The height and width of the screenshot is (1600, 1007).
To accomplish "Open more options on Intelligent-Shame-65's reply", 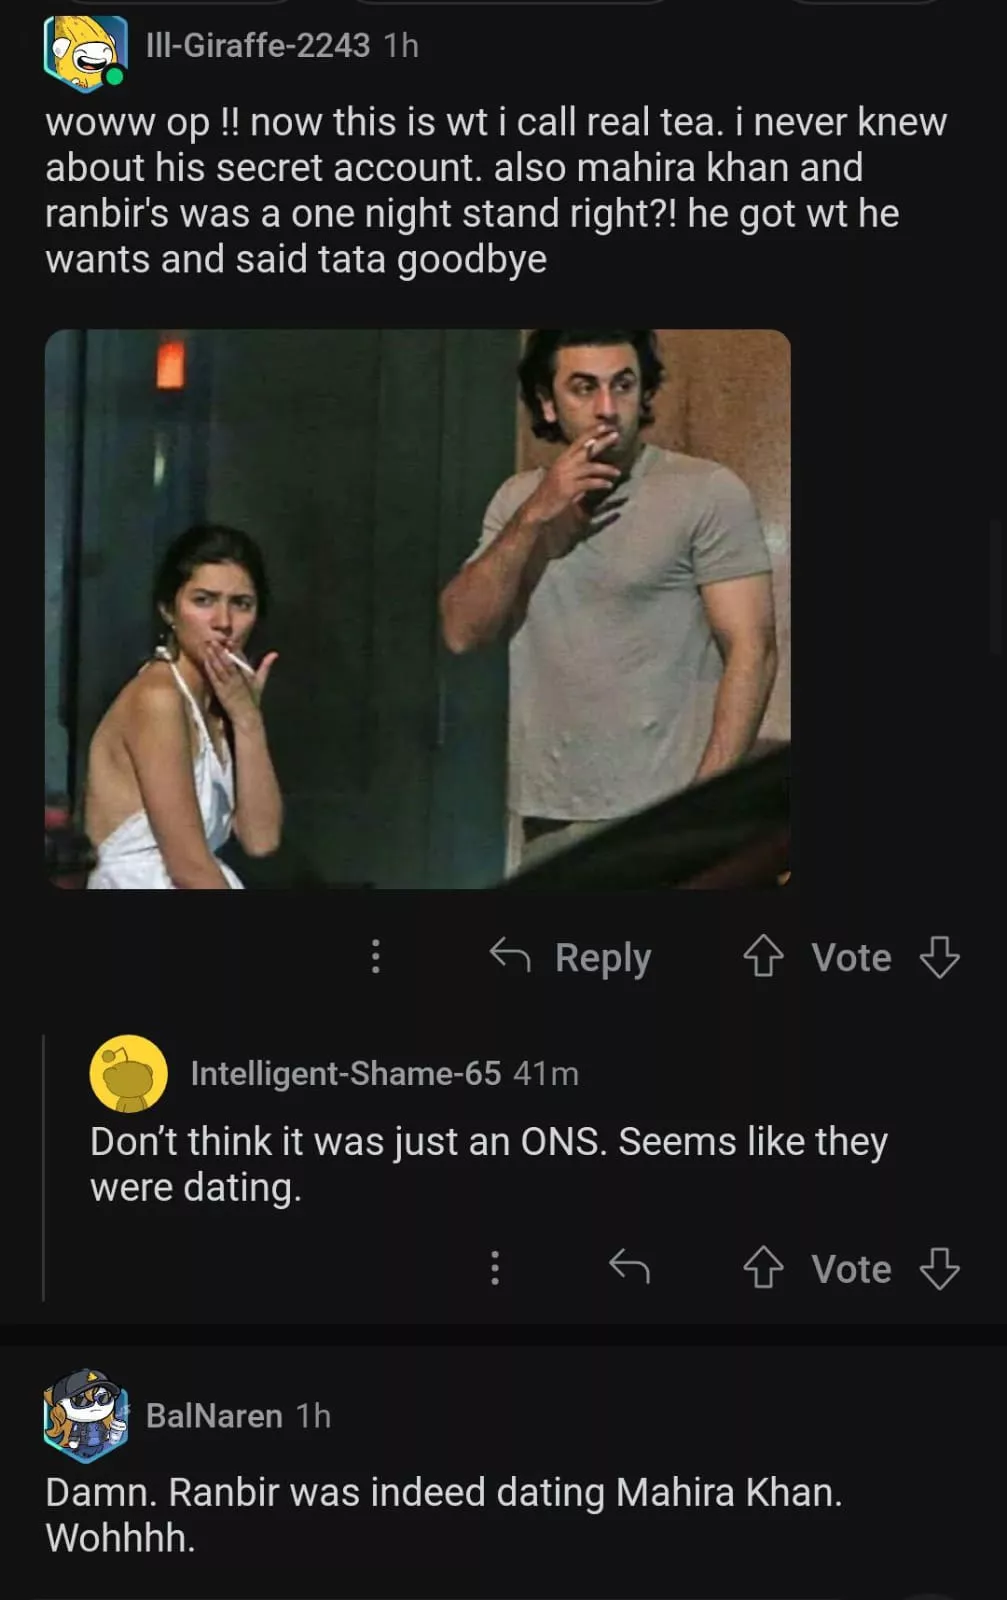I will pyautogui.click(x=494, y=1268).
